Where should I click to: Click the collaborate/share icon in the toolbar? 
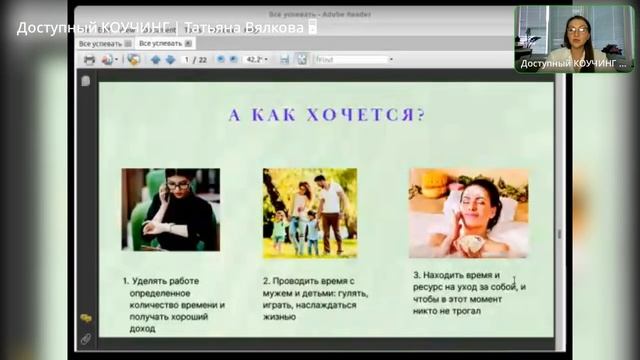133,60
